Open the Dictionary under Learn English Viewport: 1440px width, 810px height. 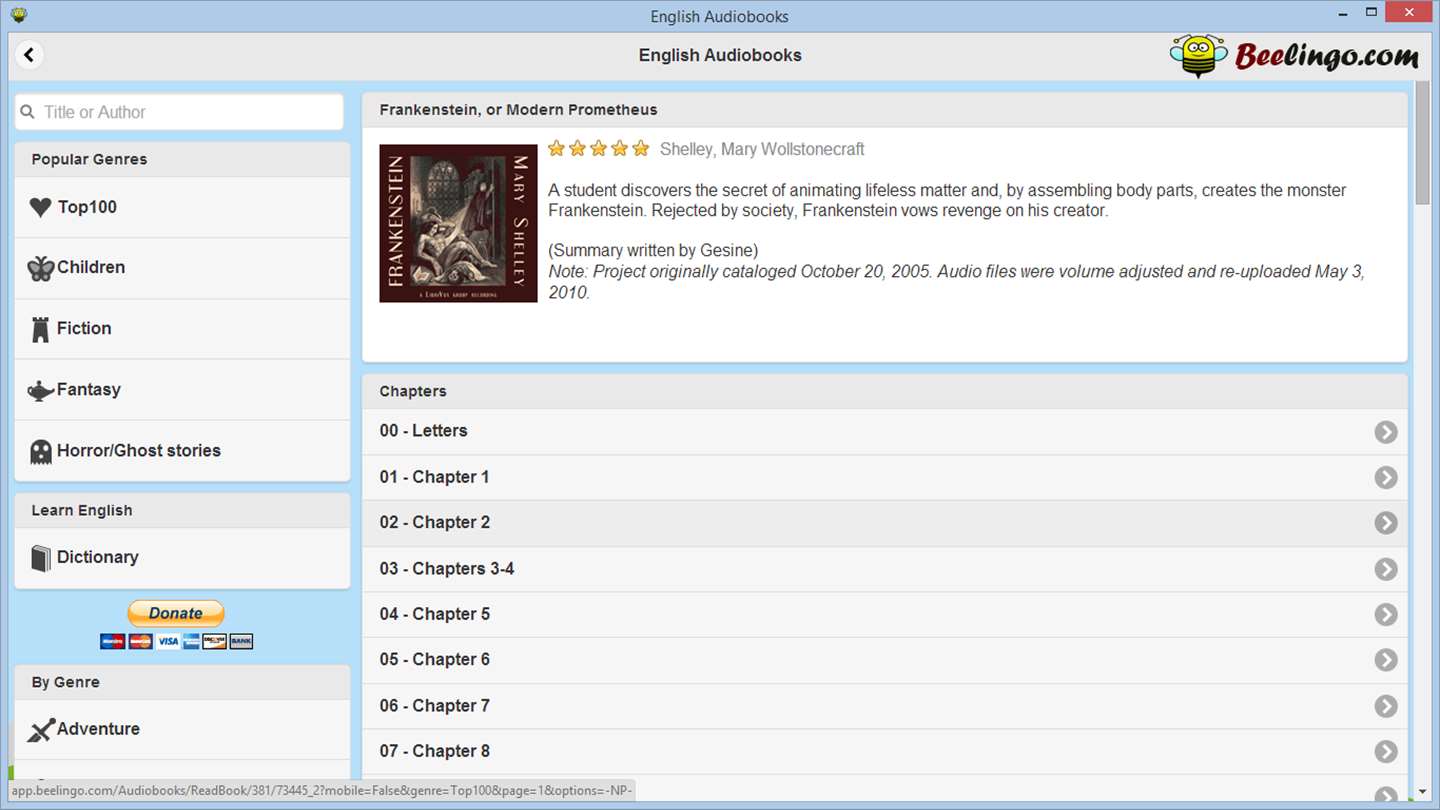point(182,558)
